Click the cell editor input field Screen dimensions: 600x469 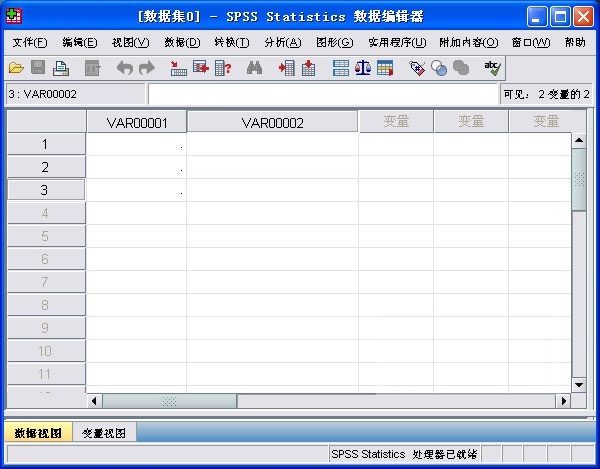click(323, 94)
